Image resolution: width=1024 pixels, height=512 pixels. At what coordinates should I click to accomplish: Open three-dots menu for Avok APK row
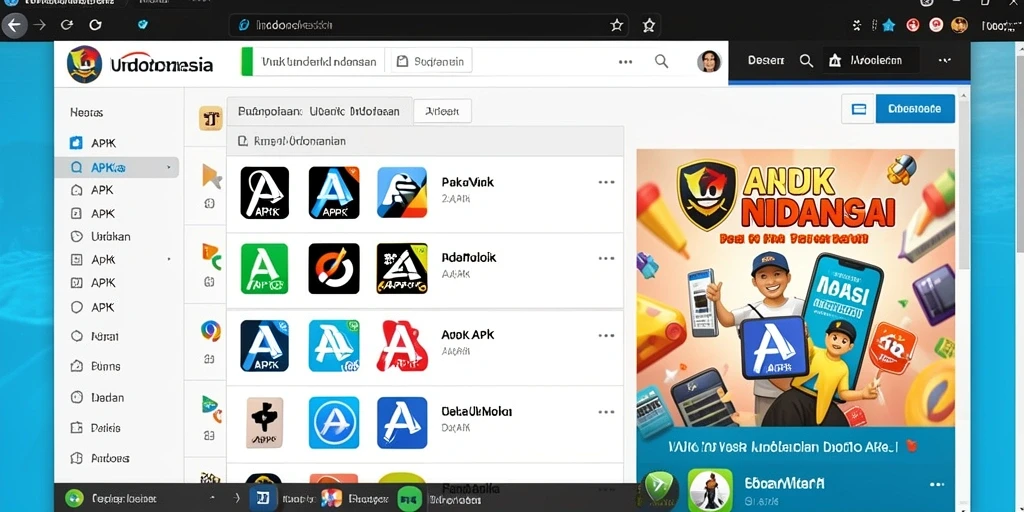tap(606, 336)
